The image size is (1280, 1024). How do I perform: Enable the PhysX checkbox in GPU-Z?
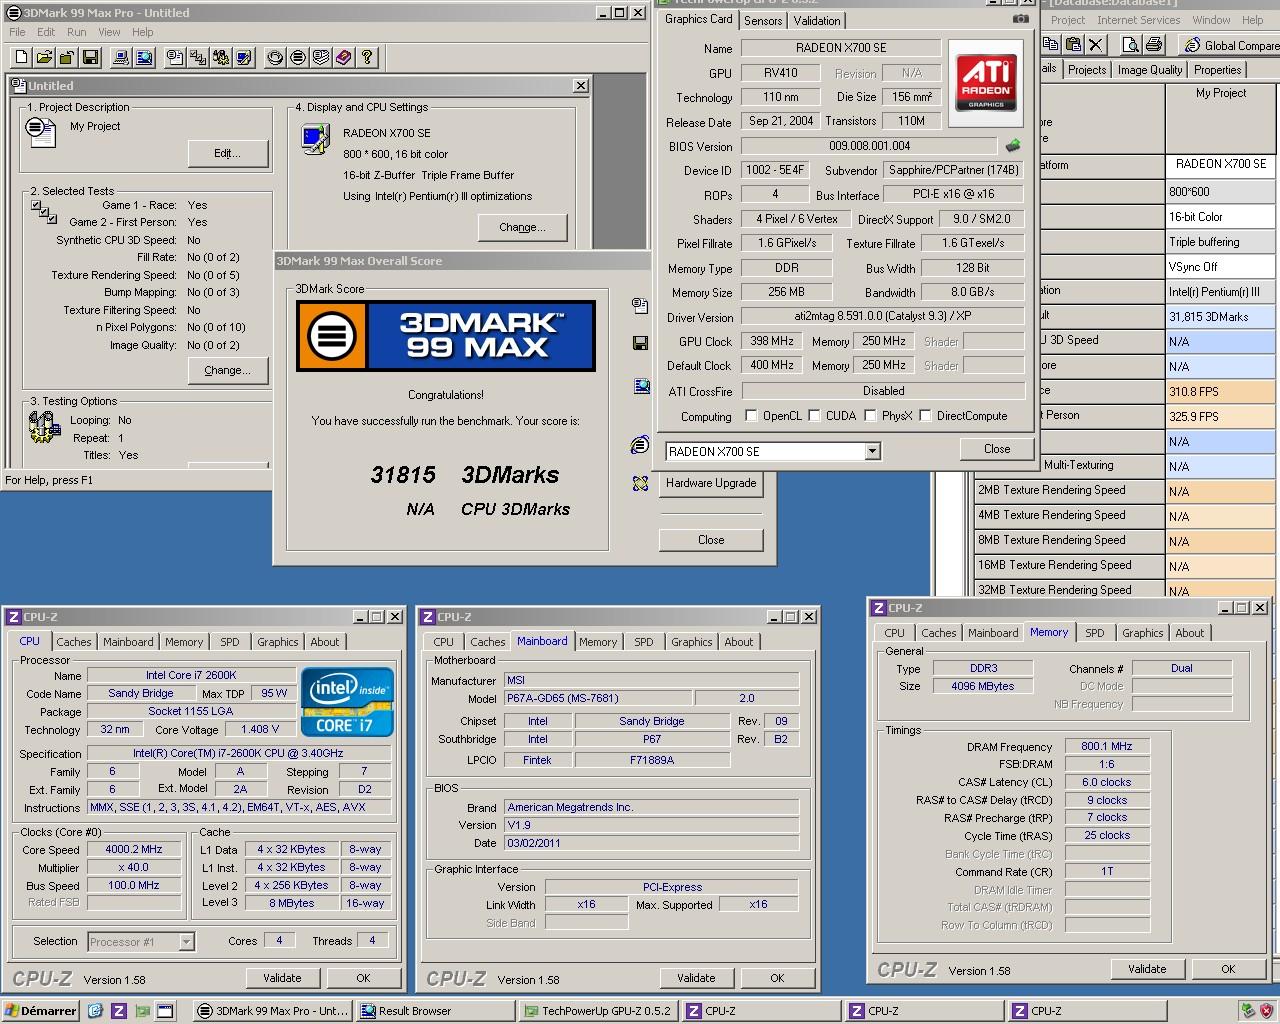pyautogui.click(x=871, y=416)
